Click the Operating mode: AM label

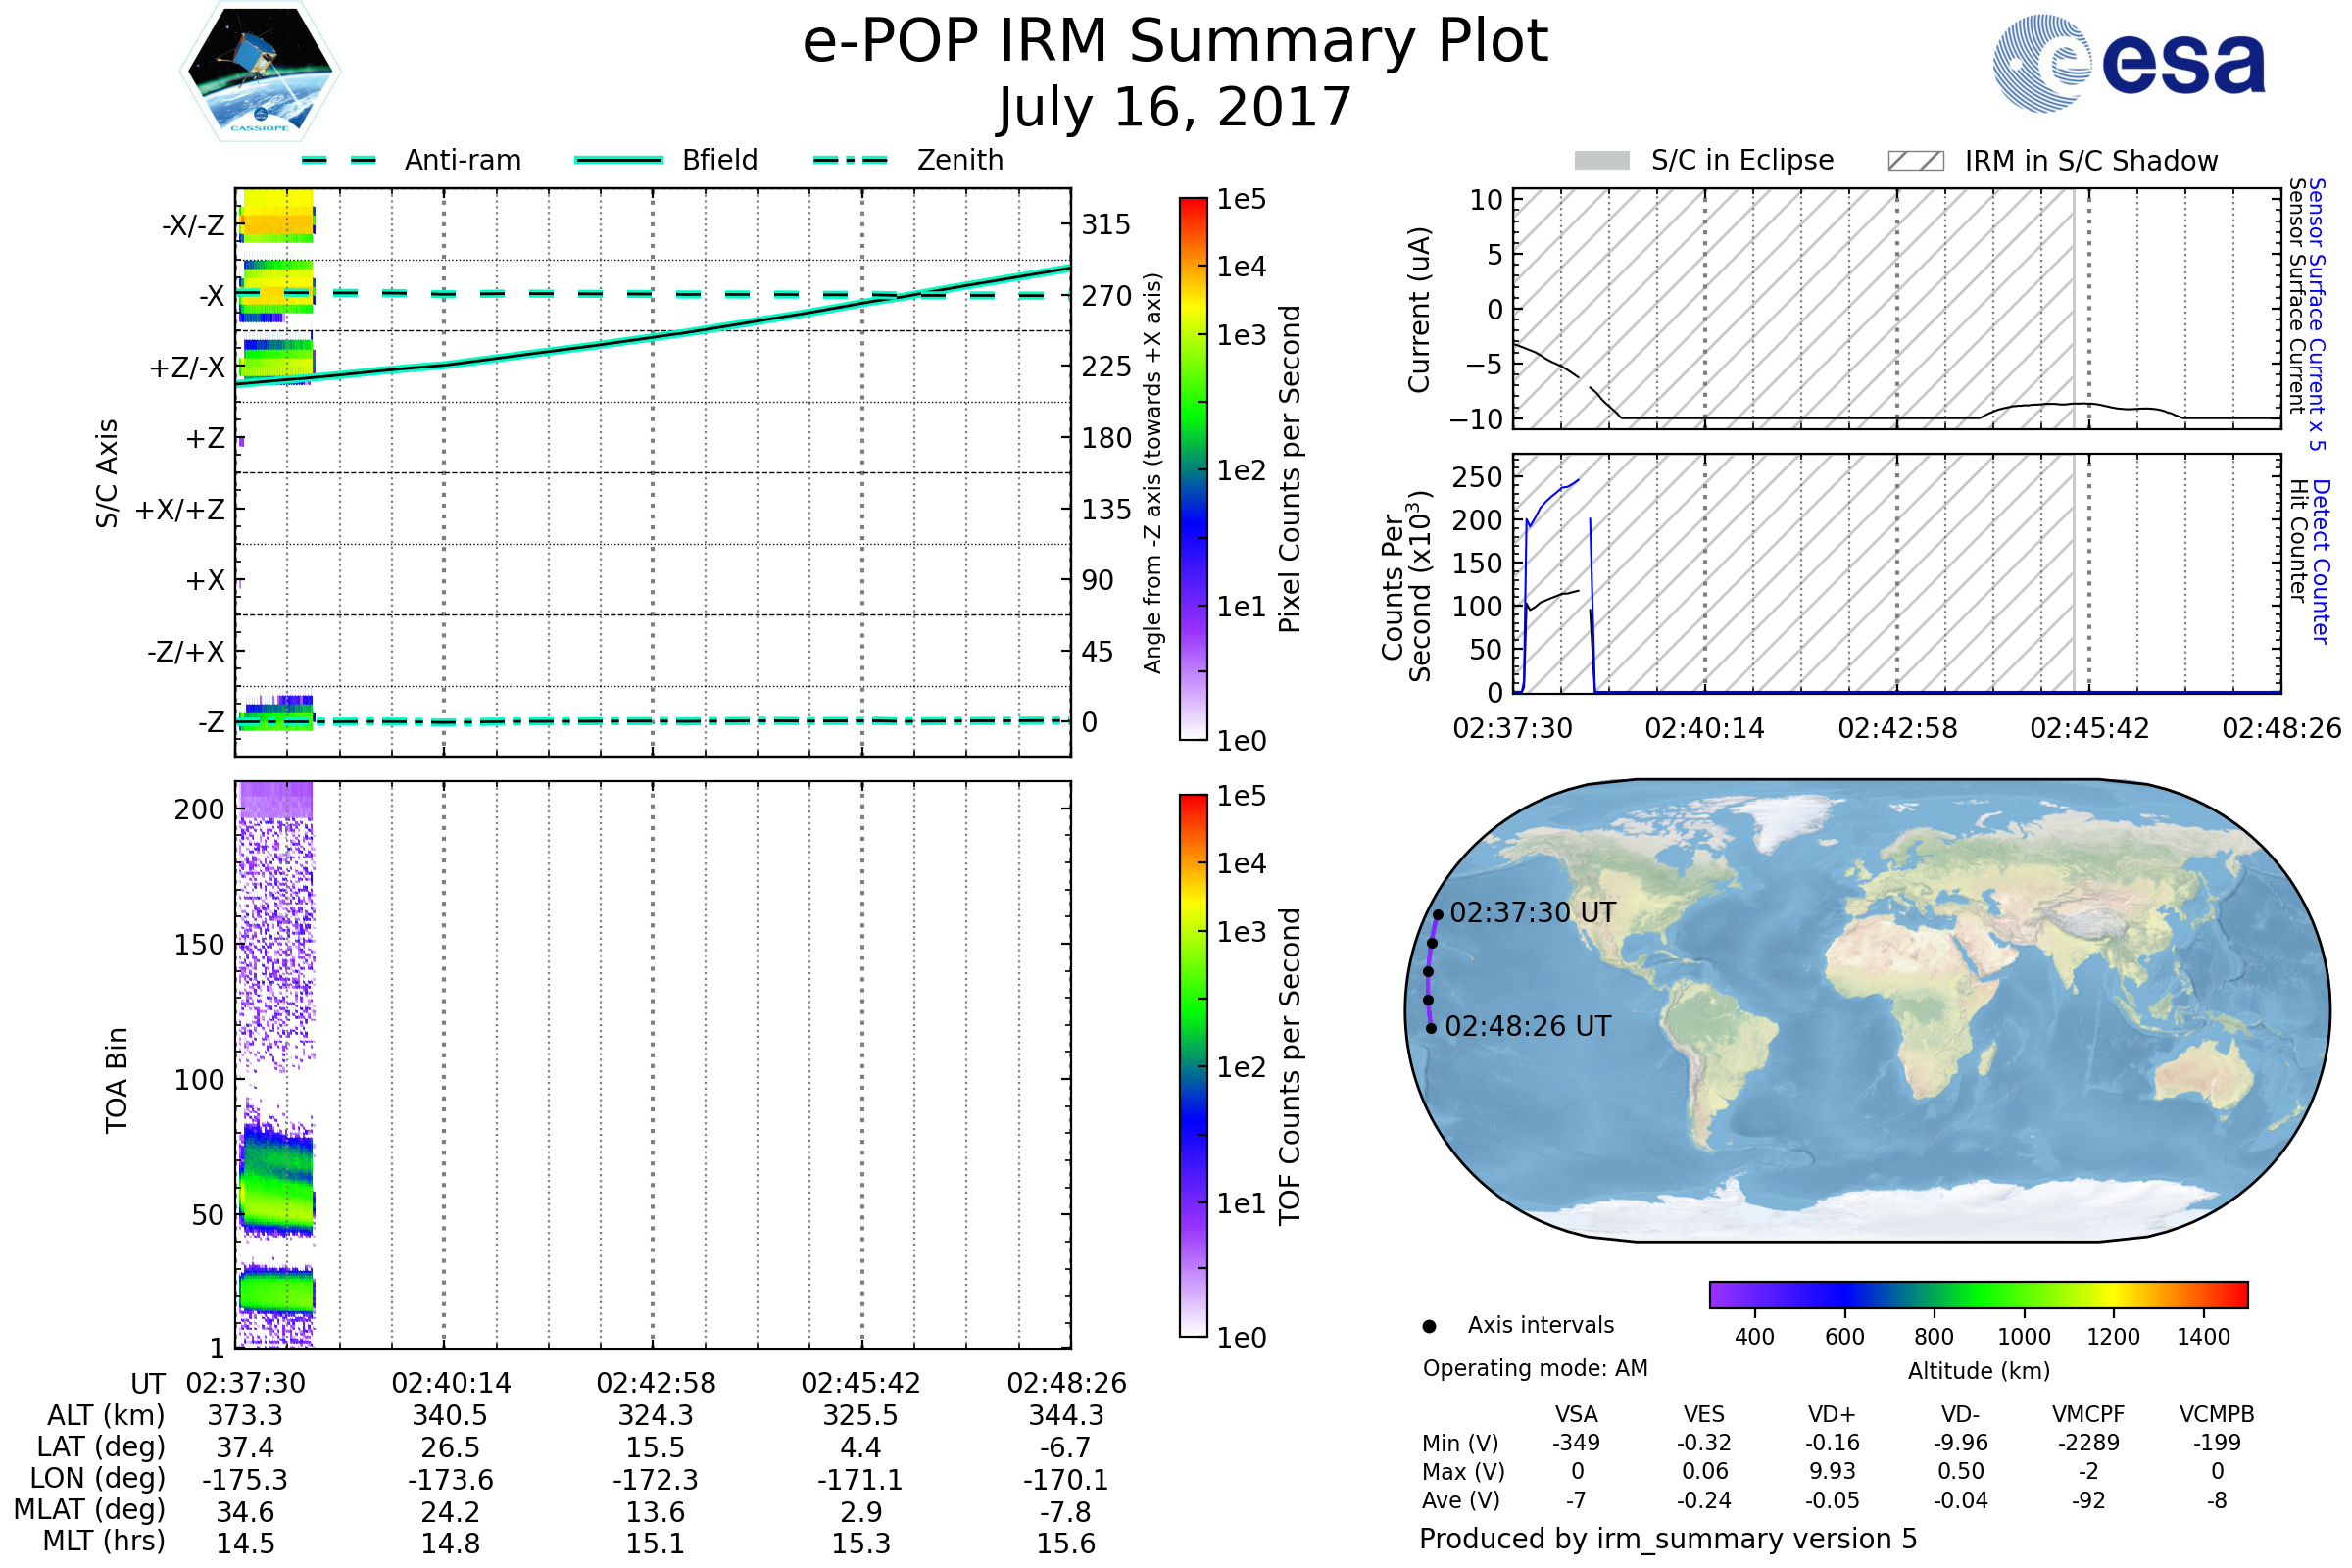[x=1535, y=1368]
